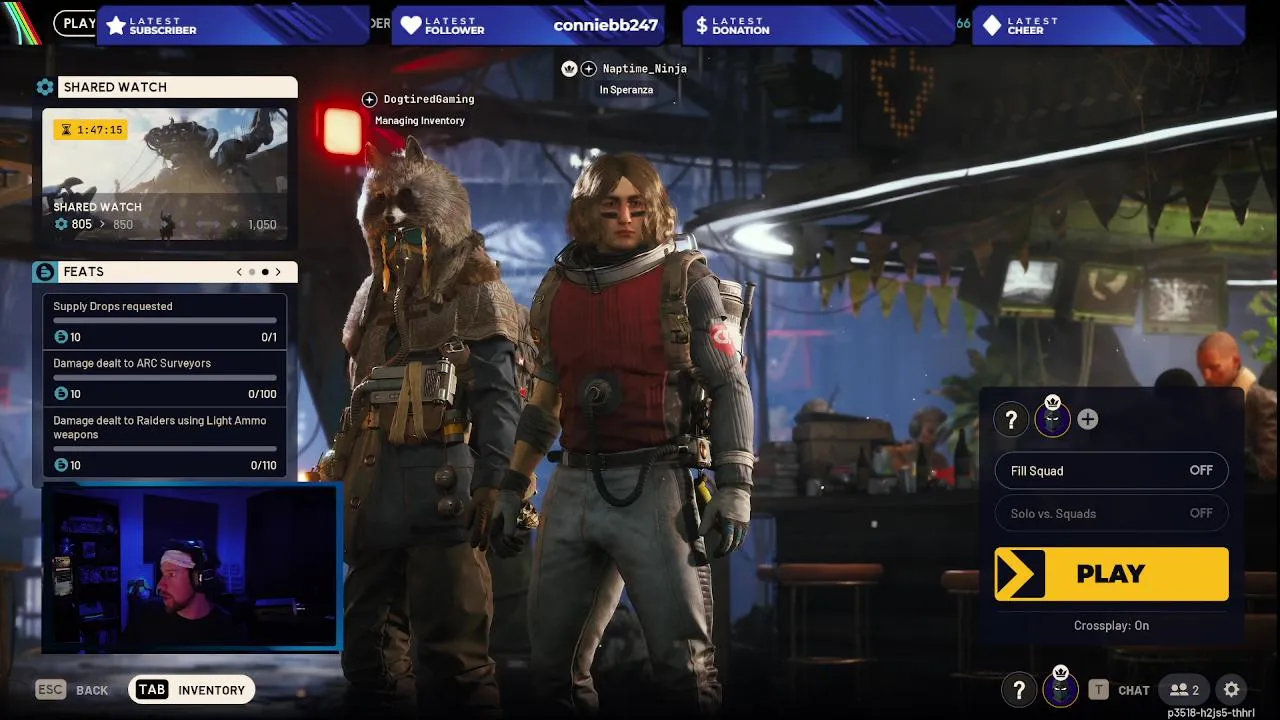Go to previous Feats page arrow
The height and width of the screenshot is (720, 1280).
239,272
